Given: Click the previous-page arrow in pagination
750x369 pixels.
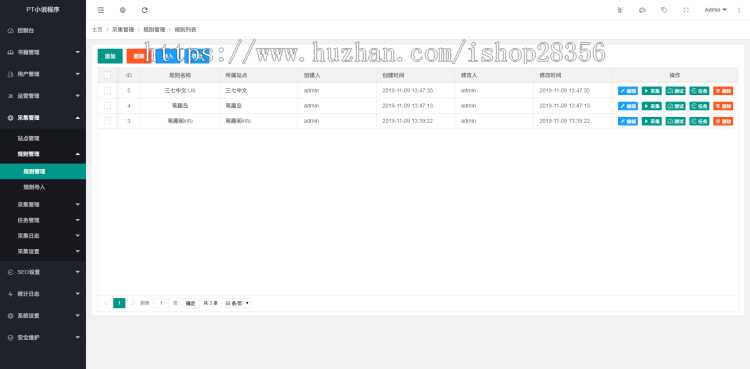Looking at the screenshot, I should pos(106,303).
